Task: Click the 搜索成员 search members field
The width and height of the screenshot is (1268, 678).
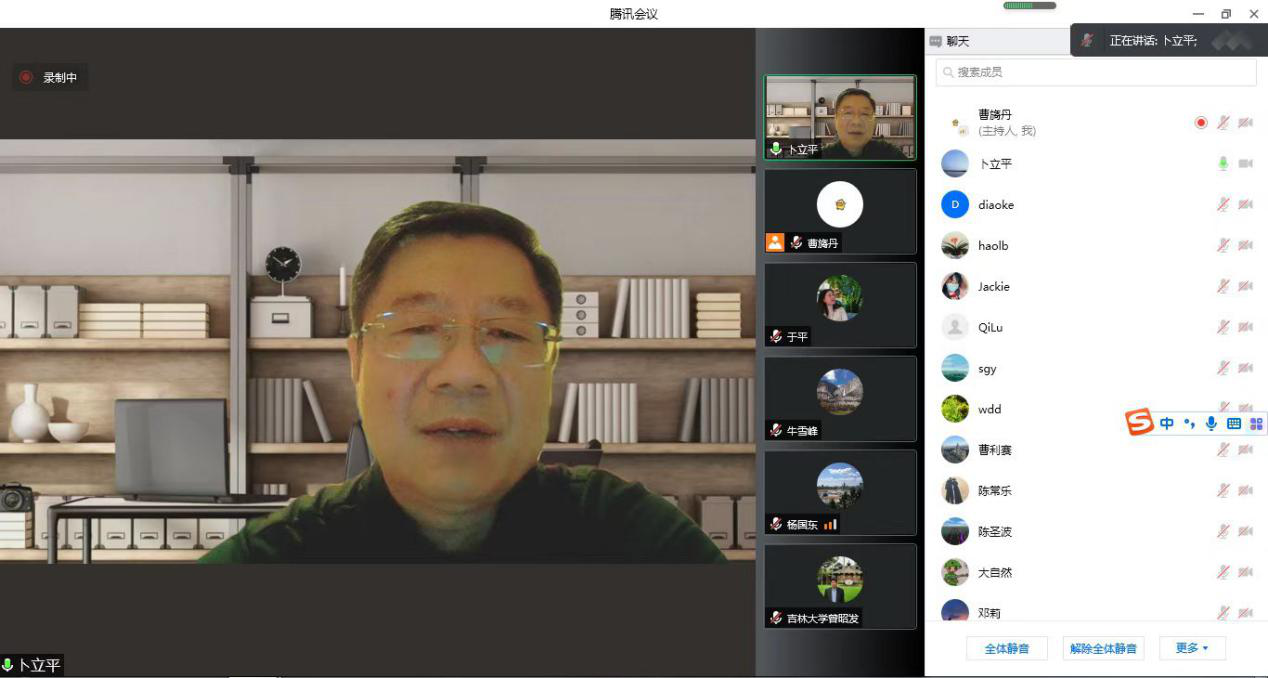Action: 1096,72
